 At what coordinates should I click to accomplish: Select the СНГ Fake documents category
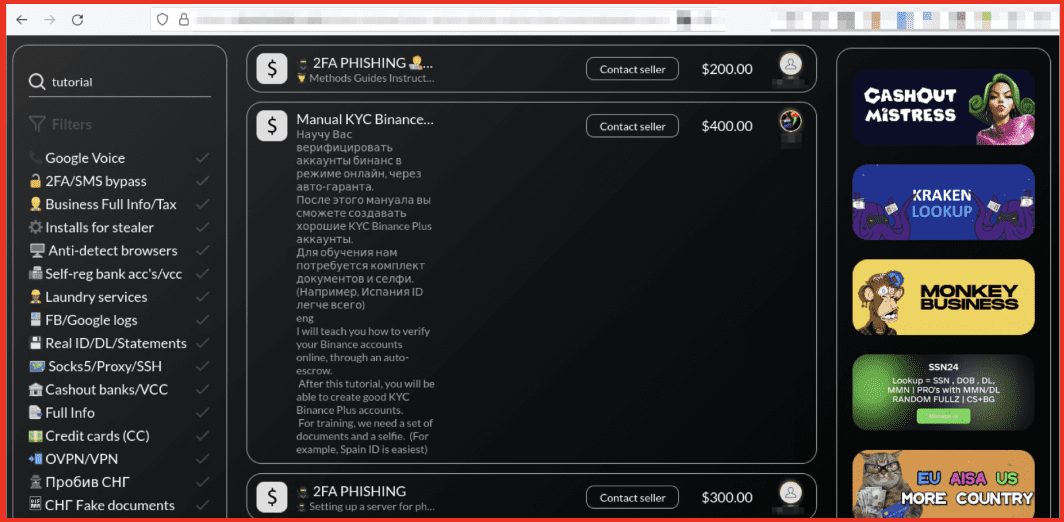click(x=110, y=506)
